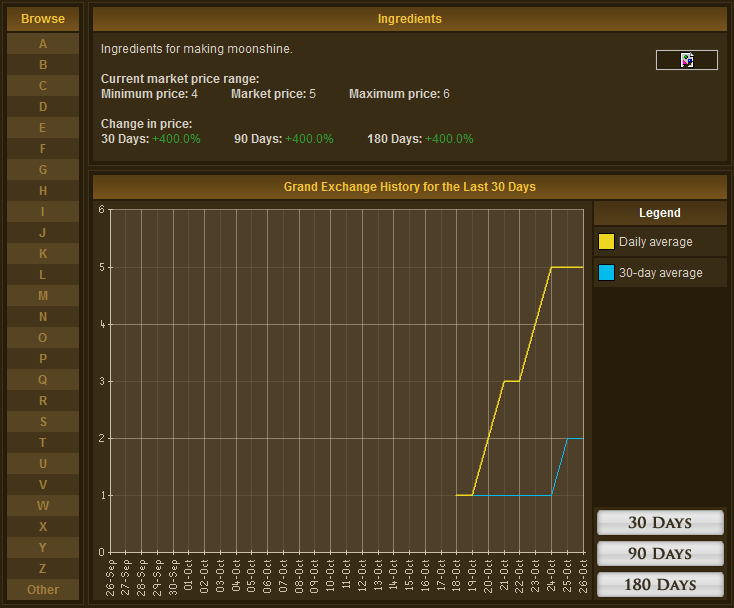Browse items starting with A

point(43,44)
